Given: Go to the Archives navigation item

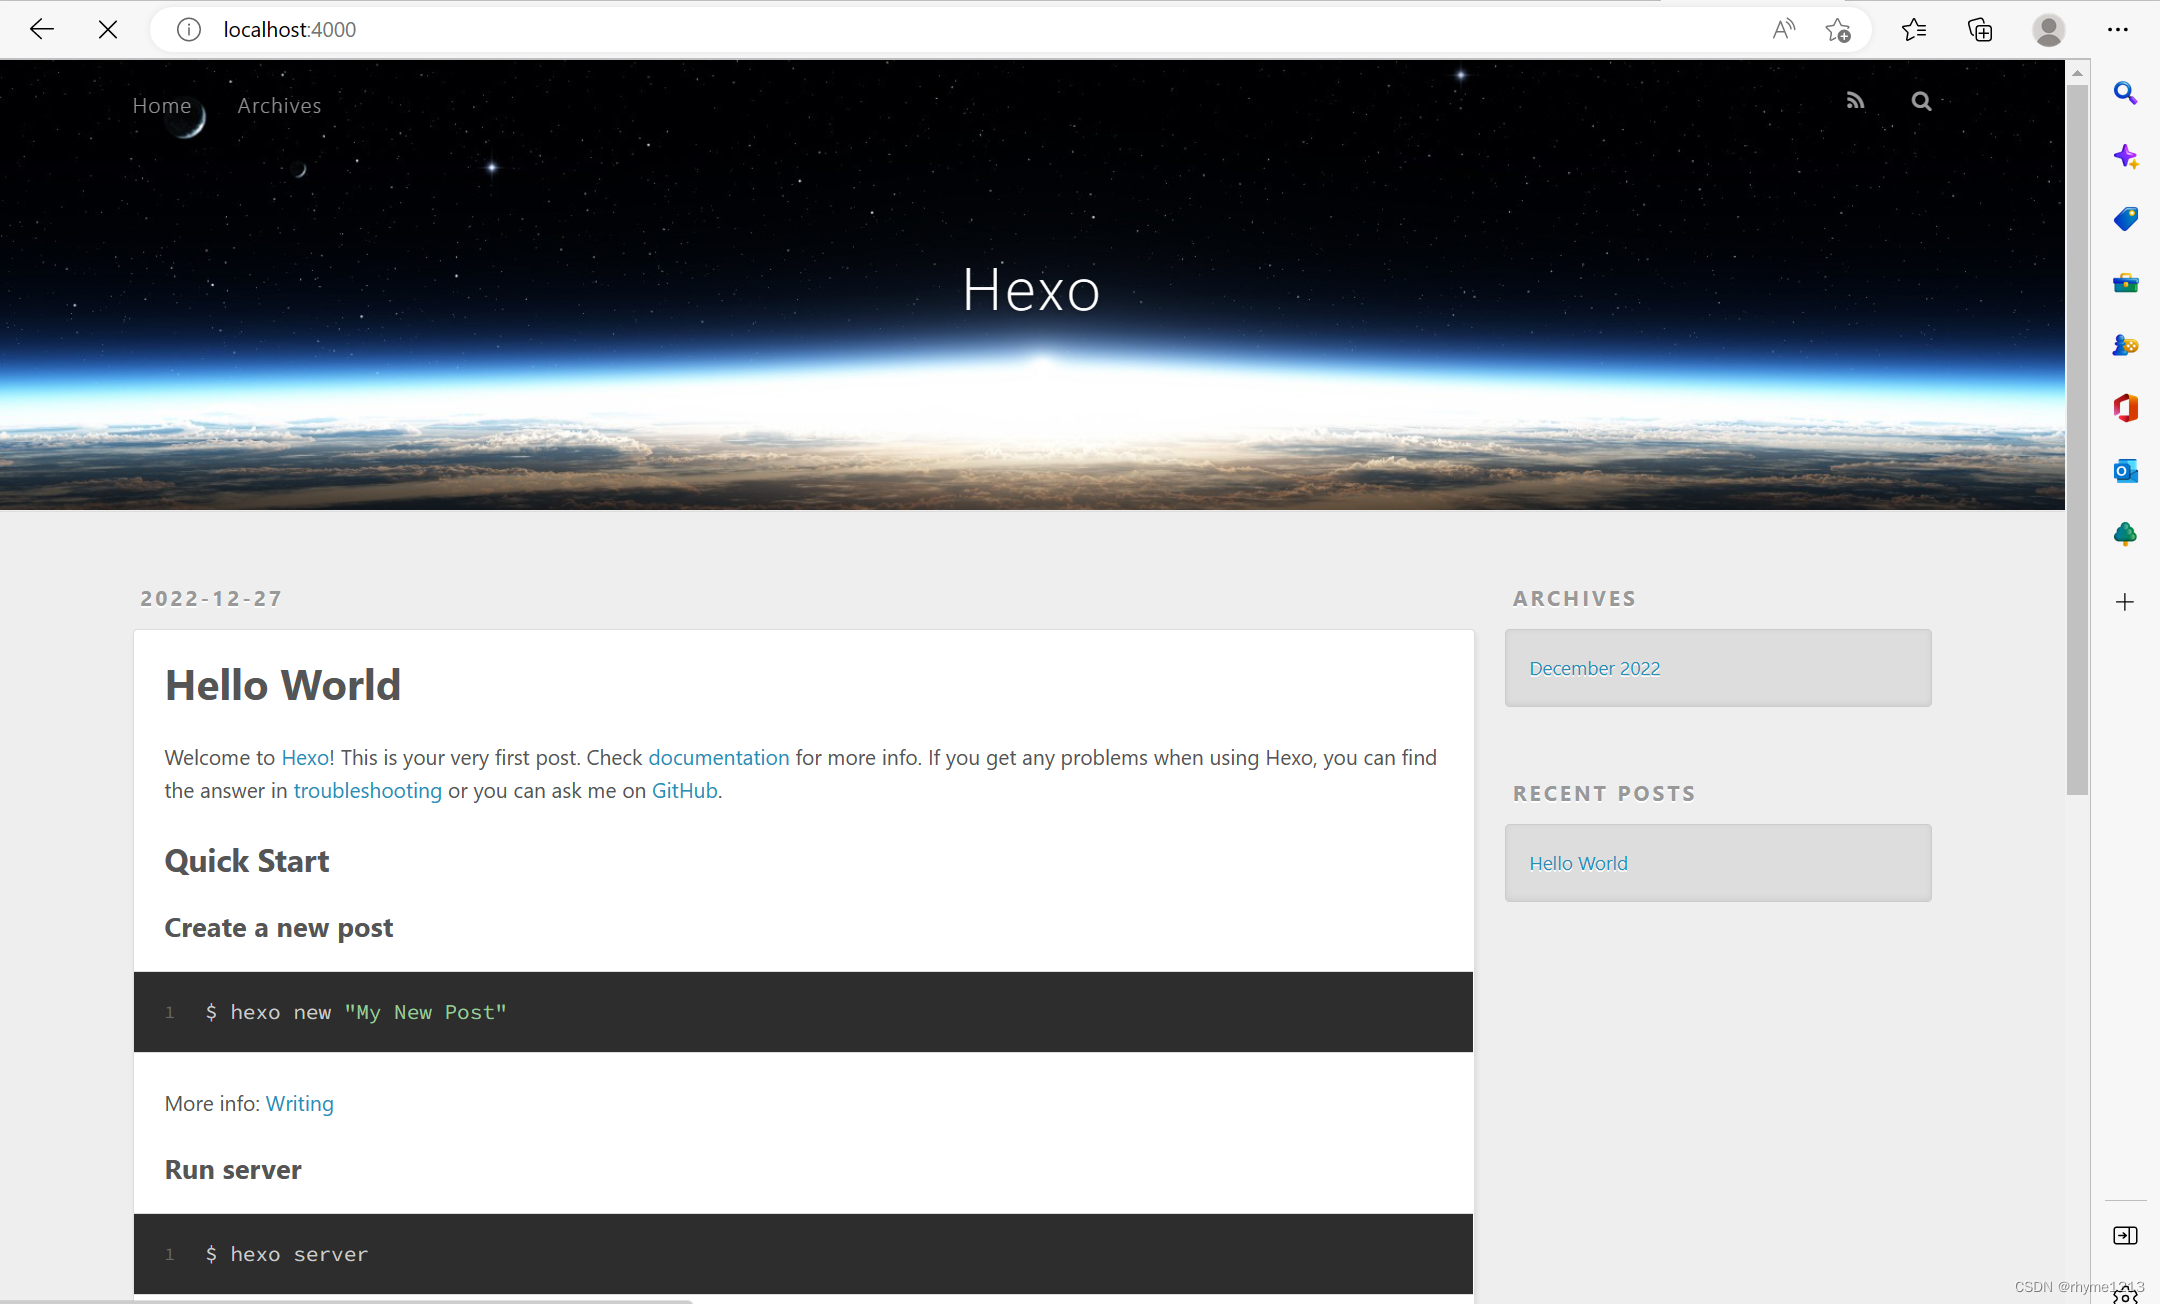Looking at the screenshot, I should 279,105.
